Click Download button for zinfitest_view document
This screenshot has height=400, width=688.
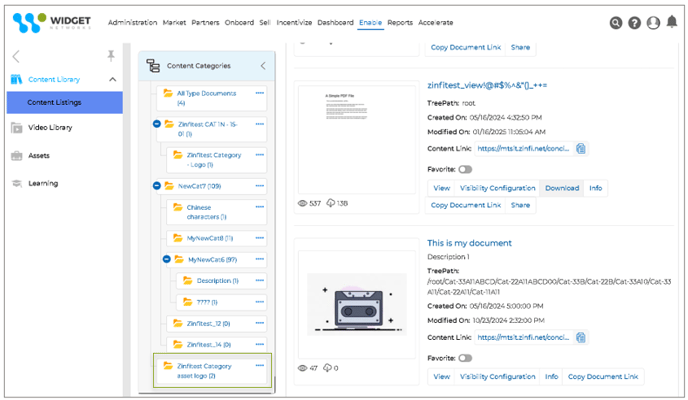(x=561, y=188)
